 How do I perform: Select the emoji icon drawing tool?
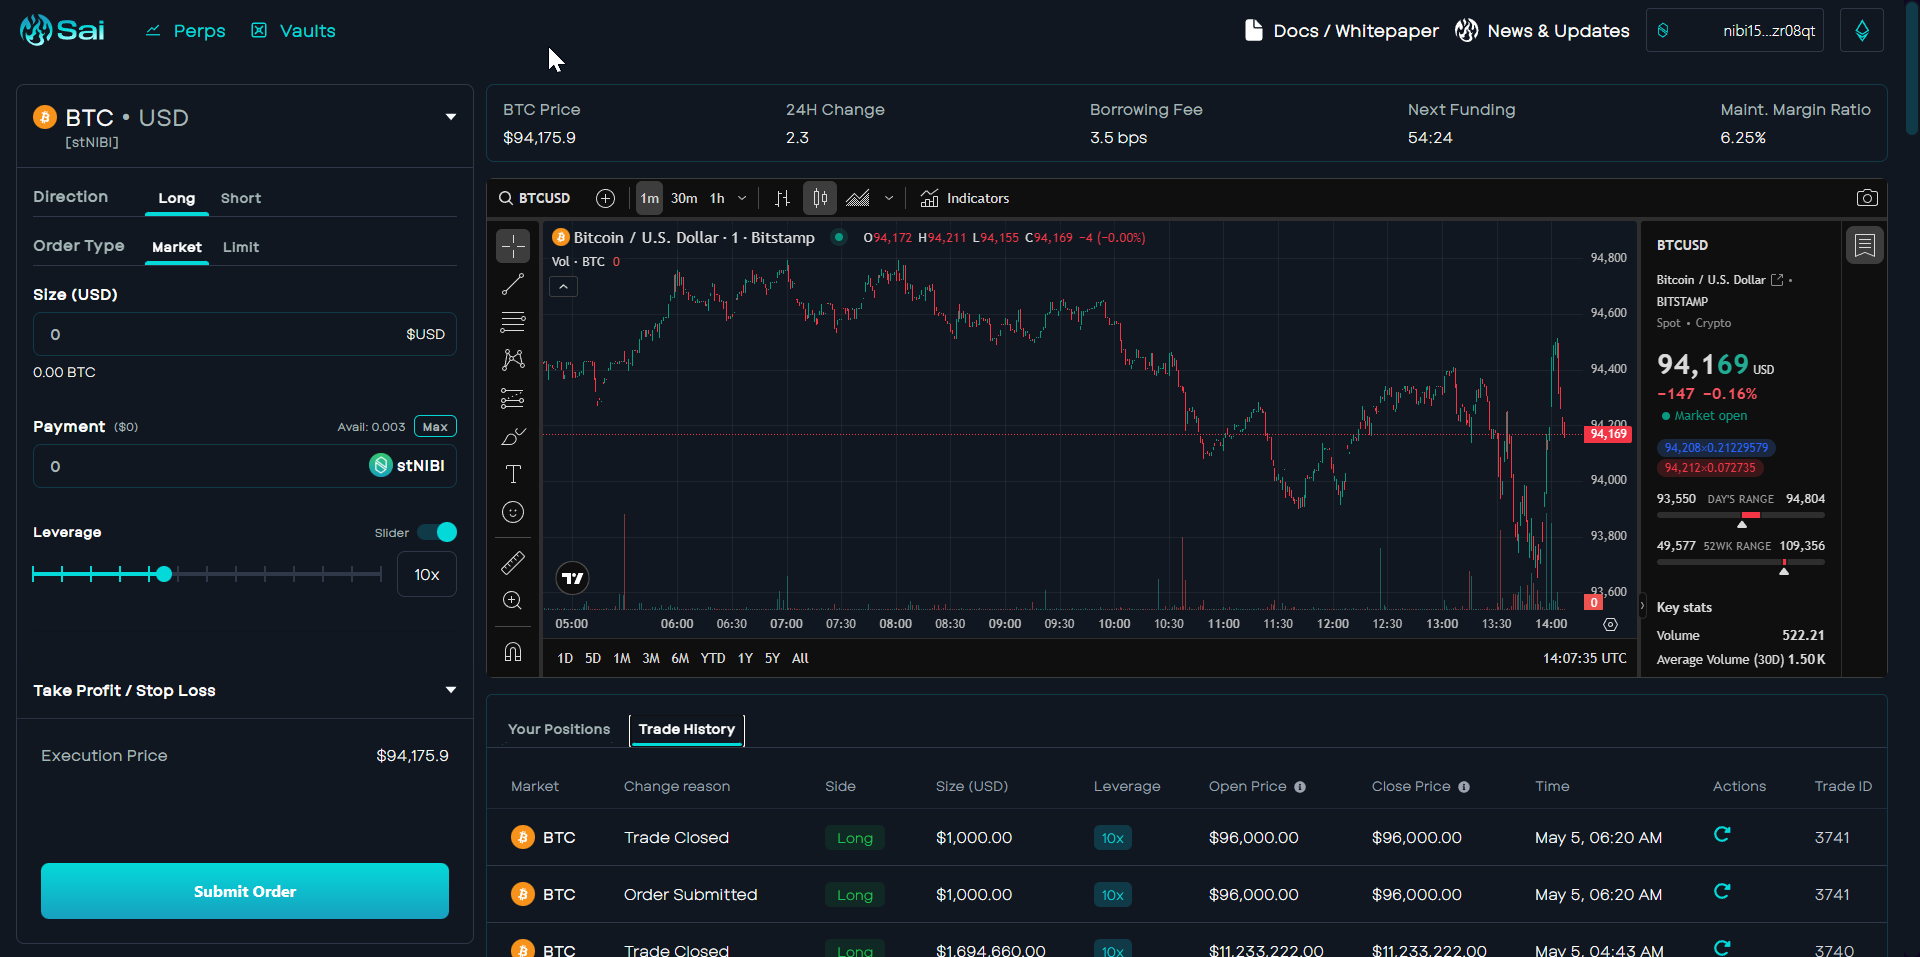pyautogui.click(x=513, y=512)
